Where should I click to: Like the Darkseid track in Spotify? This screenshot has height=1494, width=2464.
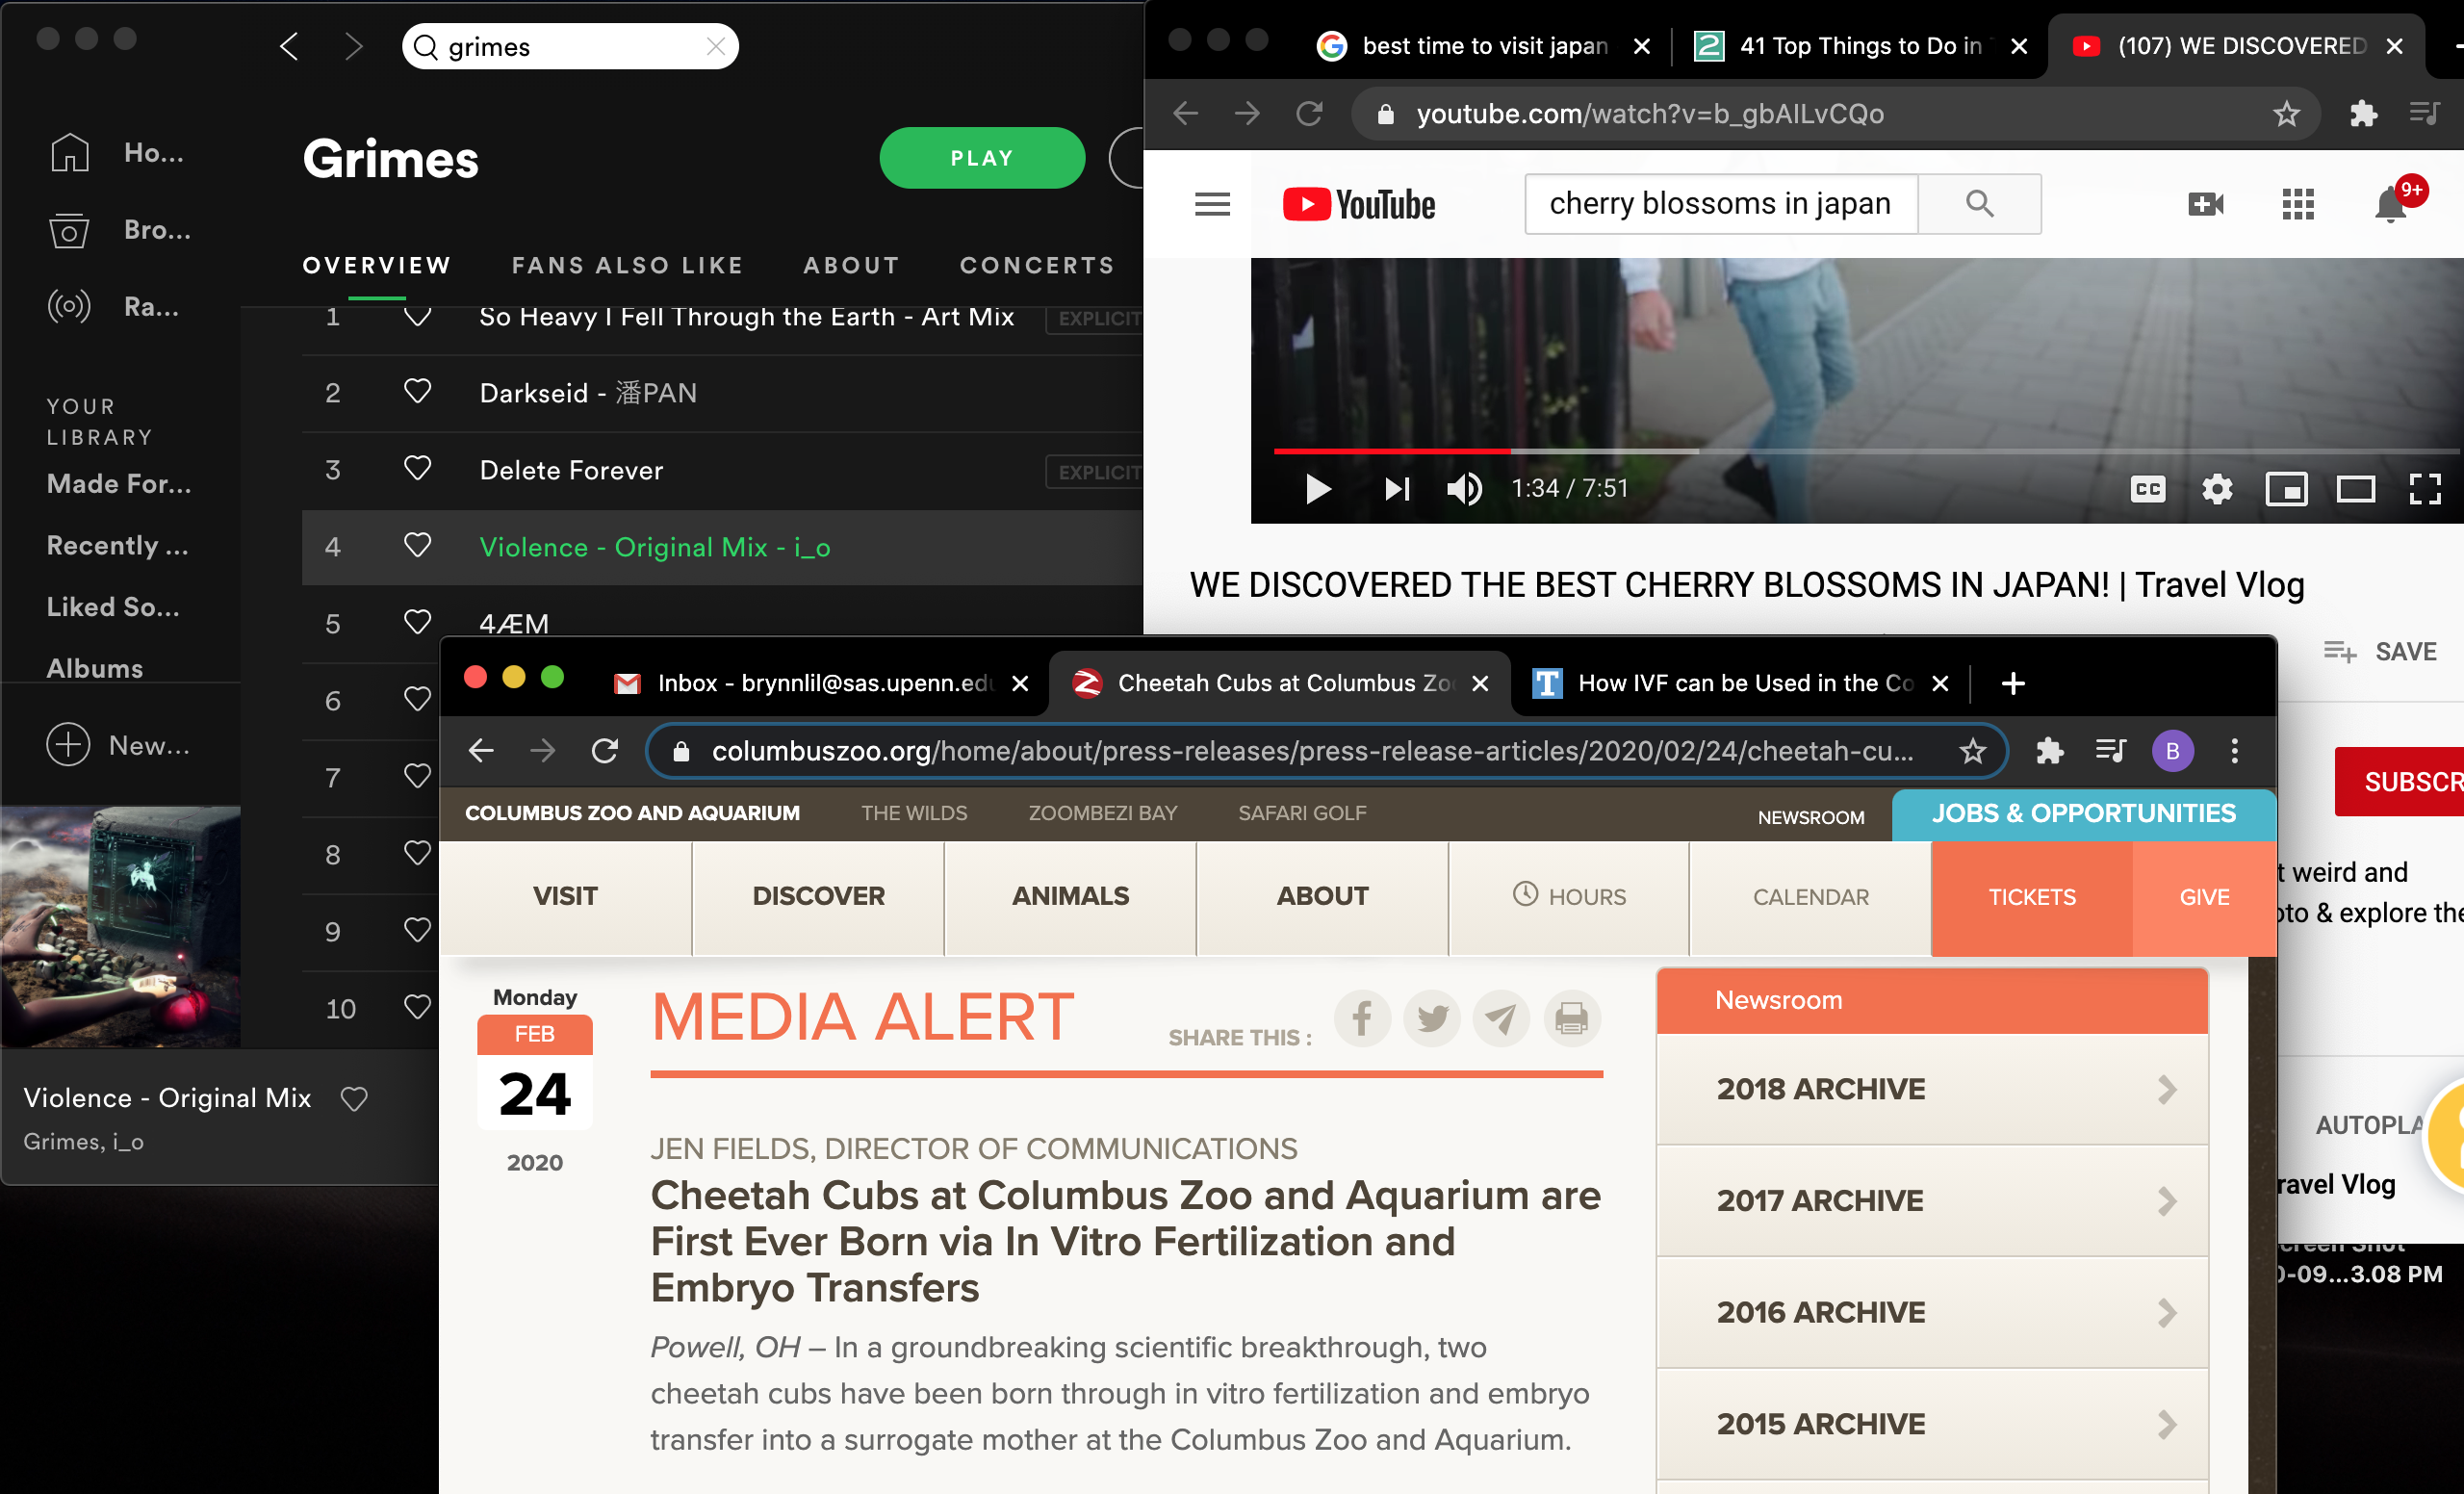417,392
